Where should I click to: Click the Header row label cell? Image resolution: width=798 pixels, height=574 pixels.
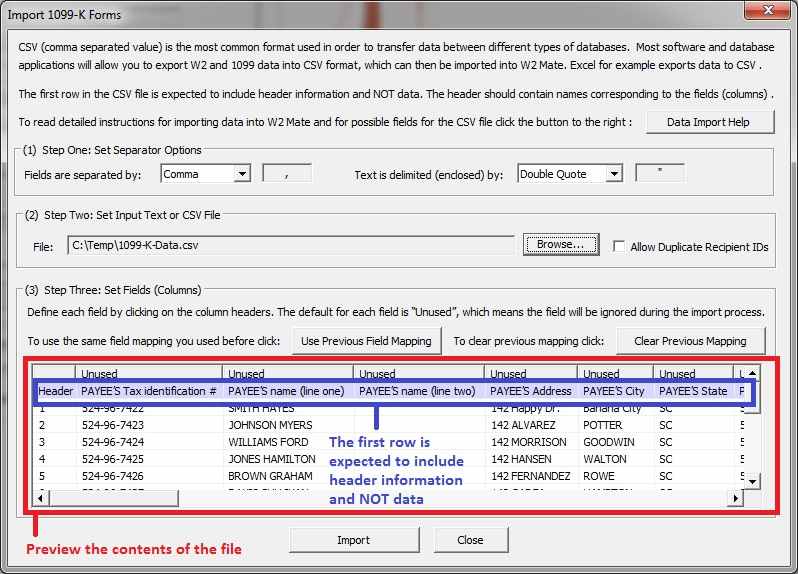click(x=55, y=391)
